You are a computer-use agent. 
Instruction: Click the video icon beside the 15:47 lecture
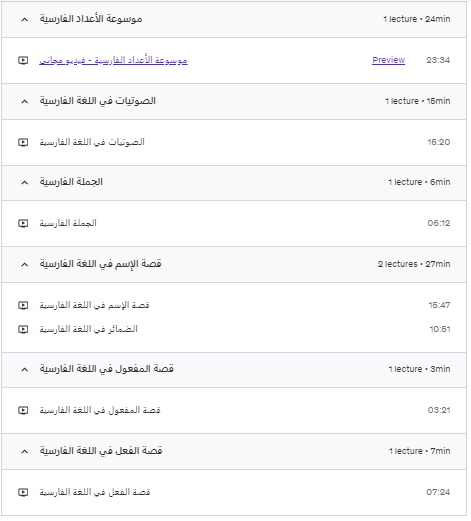coord(23,305)
